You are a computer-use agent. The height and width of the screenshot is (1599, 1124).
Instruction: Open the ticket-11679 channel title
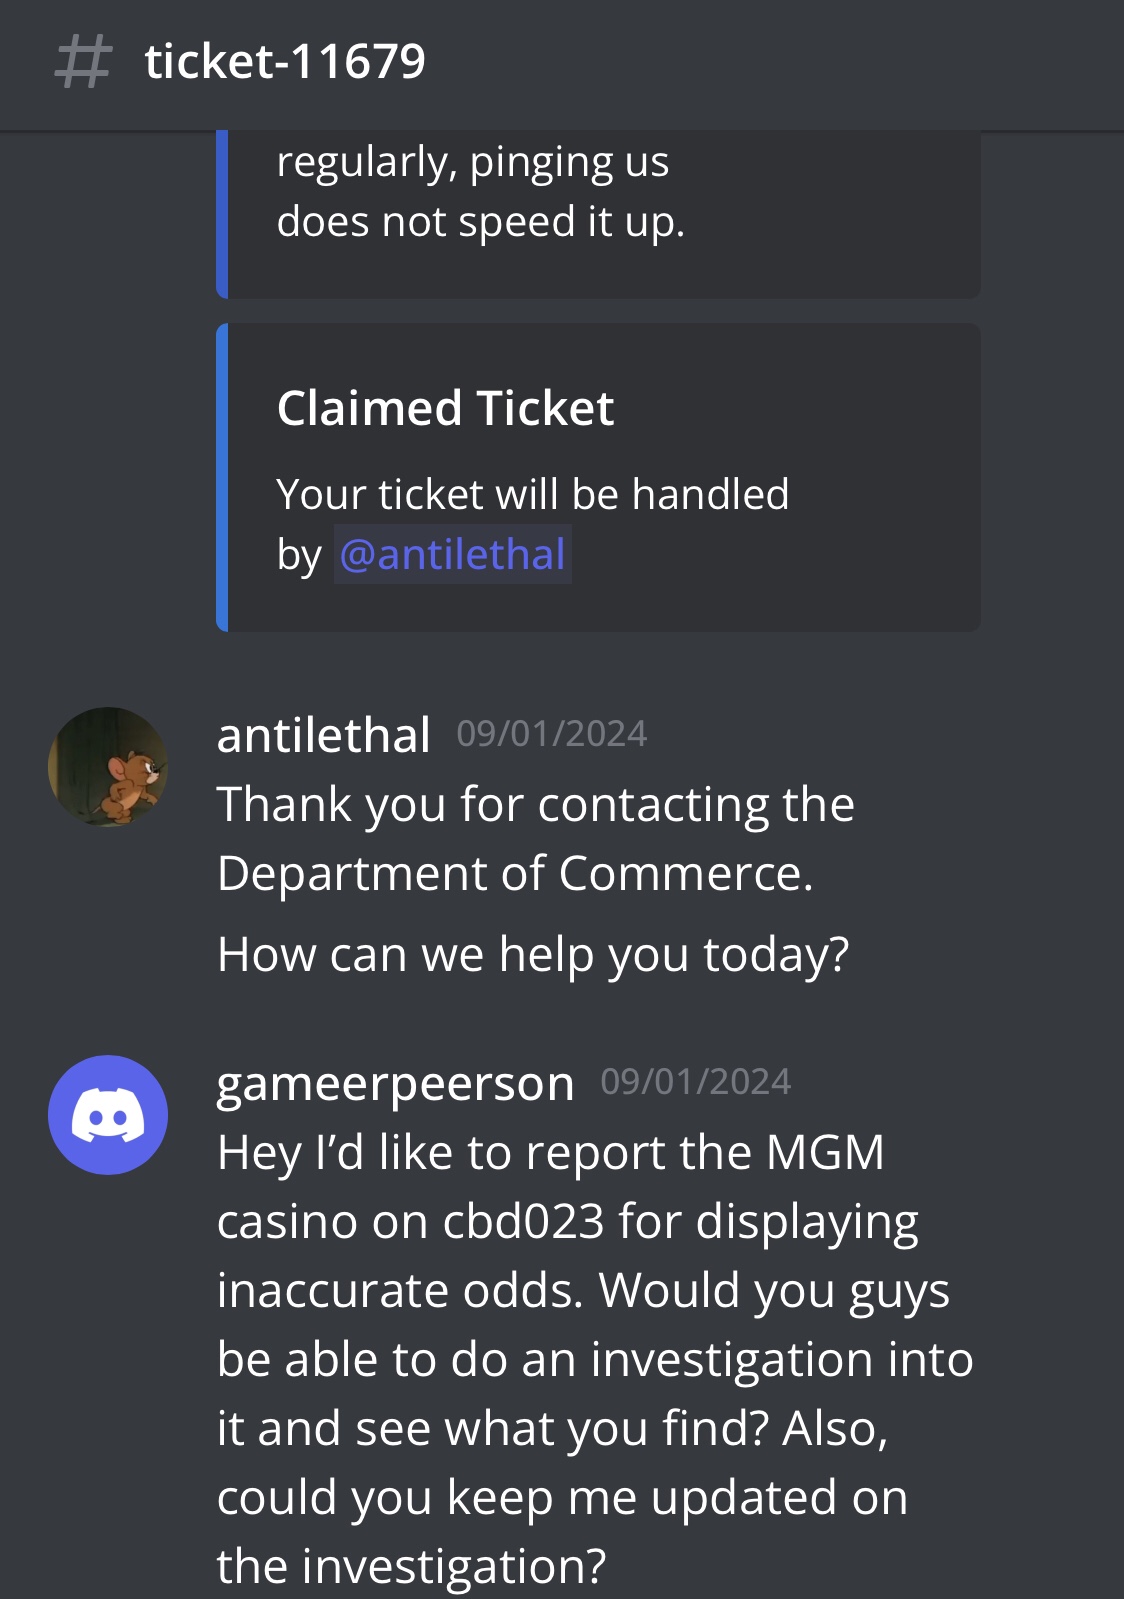tap(285, 62)
